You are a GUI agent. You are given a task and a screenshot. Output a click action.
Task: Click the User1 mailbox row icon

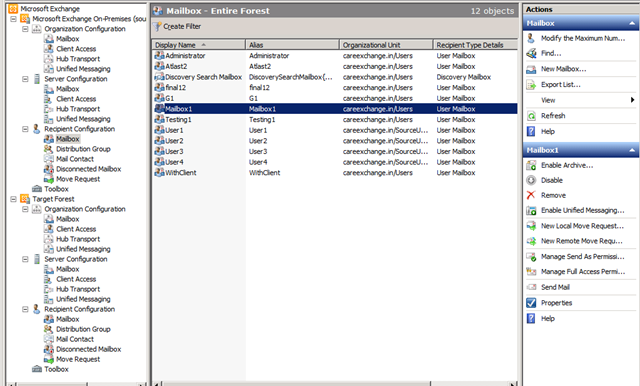[159, 130]
